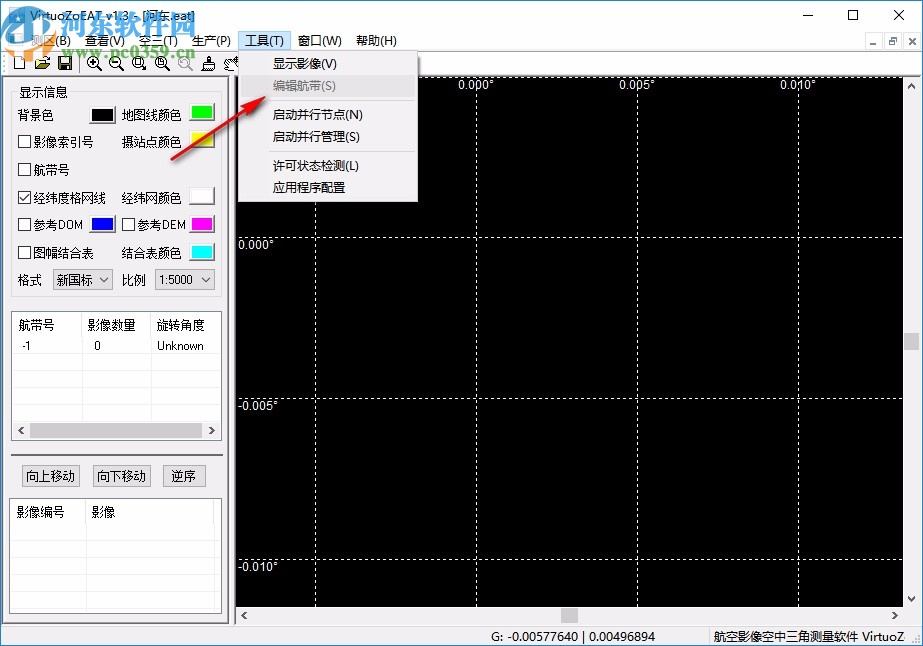
Task: Activate the zoom-to-region tool
Action: 140,63
